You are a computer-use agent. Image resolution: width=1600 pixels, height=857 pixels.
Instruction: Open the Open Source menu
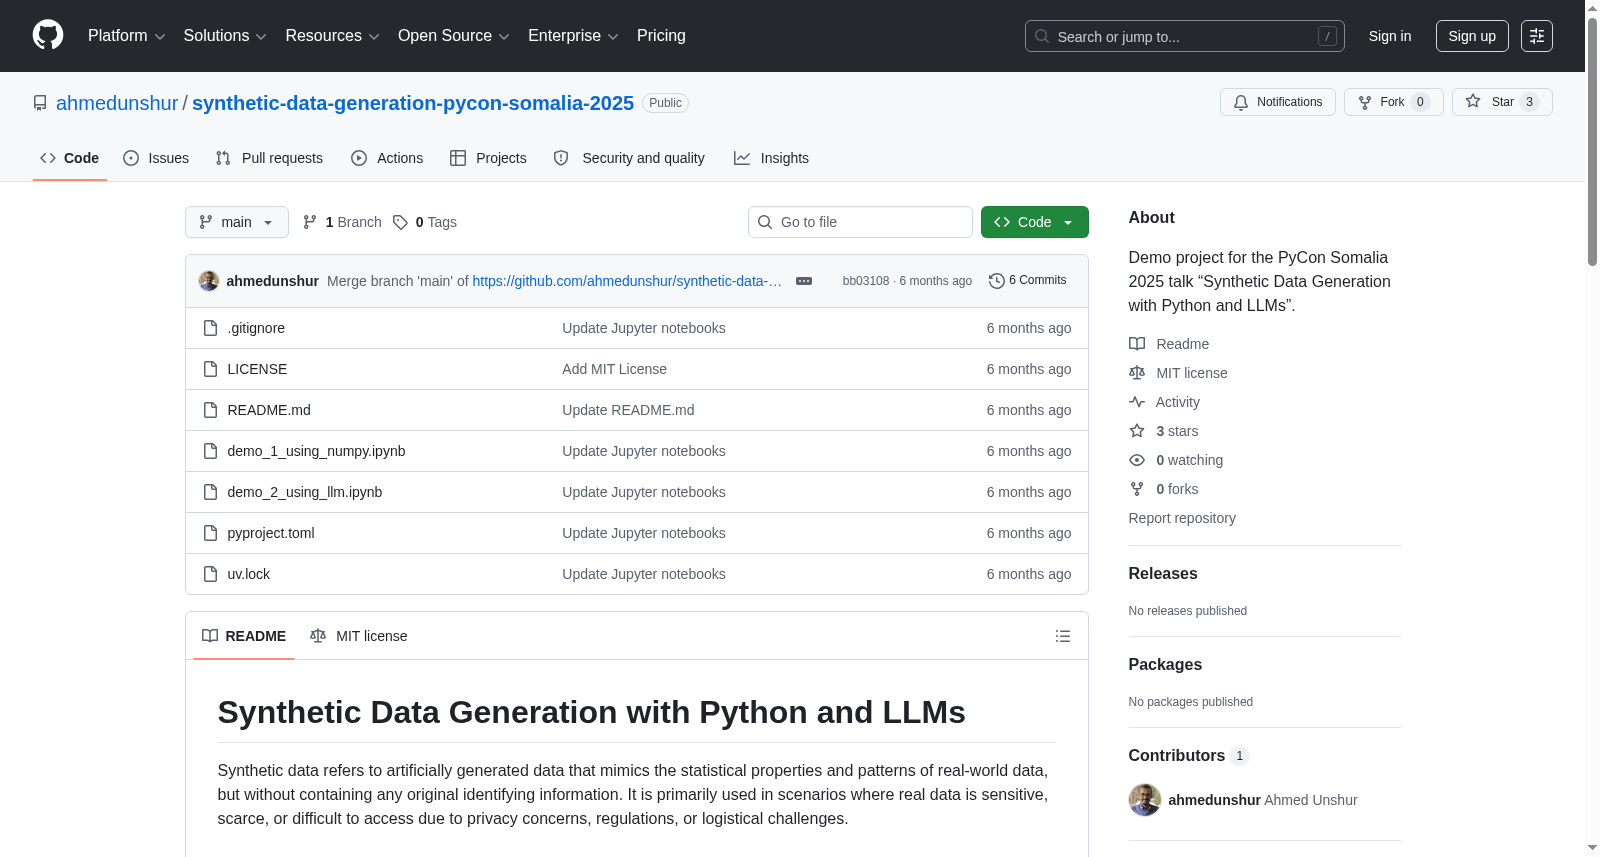[x=454, y=36]
